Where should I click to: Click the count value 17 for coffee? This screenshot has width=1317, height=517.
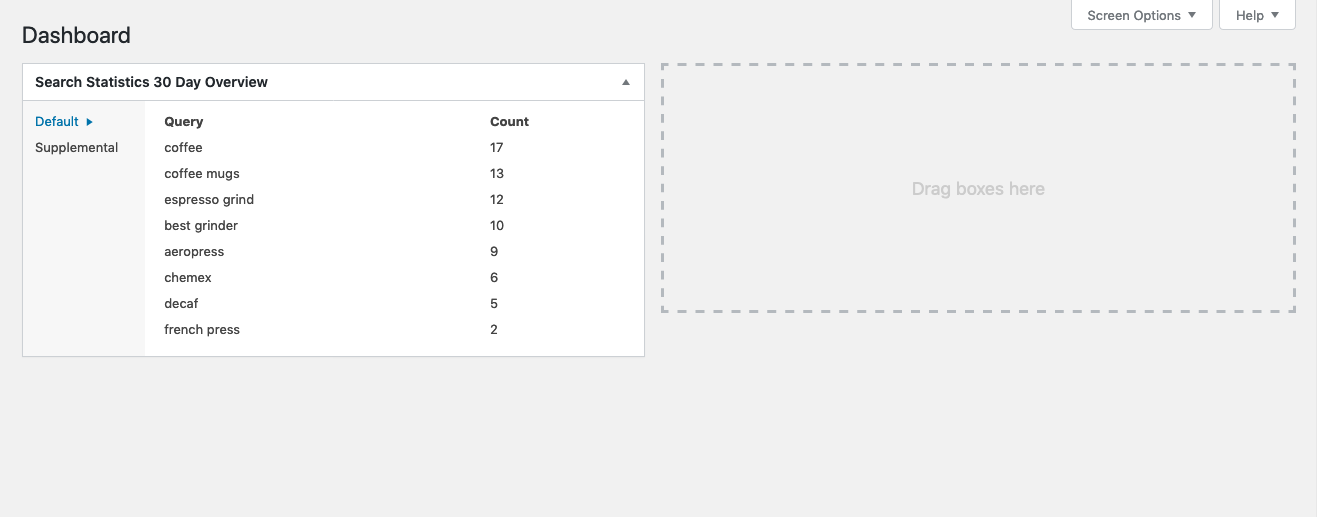pos(497,148)
